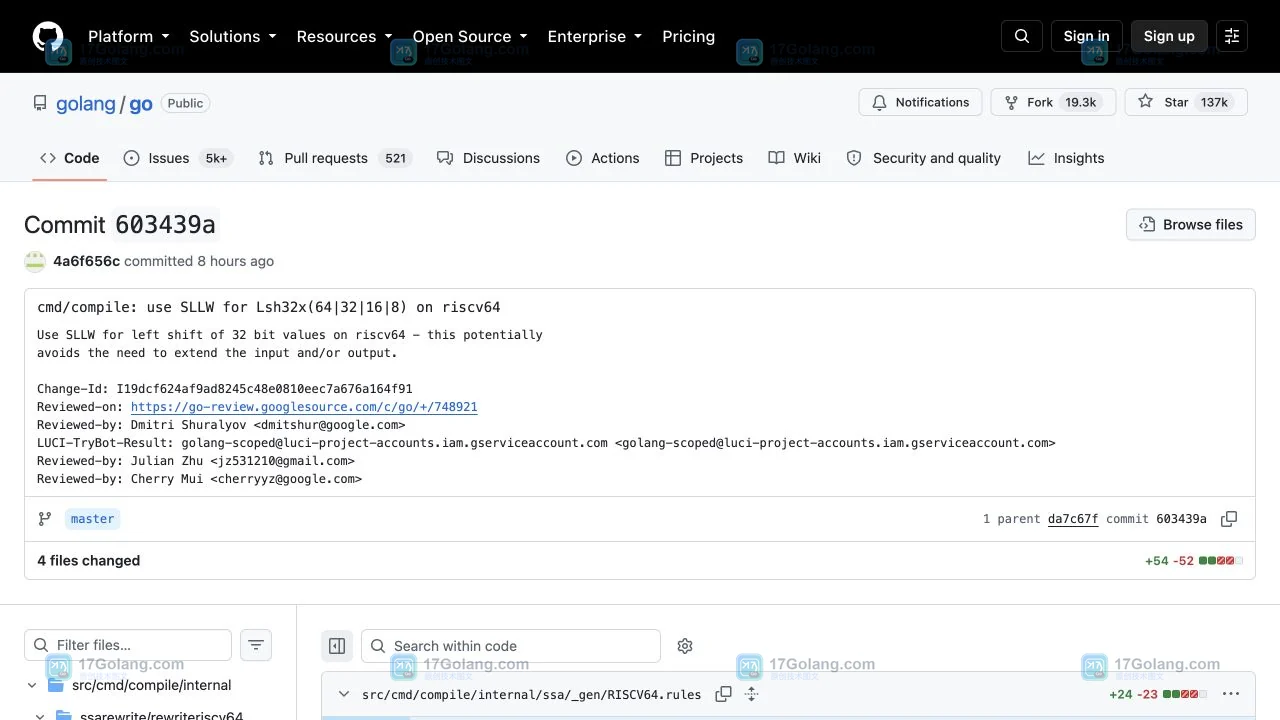Image resolution: width=1280 pixels, height=720 pixels.
Task: Click the 521 pull requests counter
Action: [x=396, y=158]
